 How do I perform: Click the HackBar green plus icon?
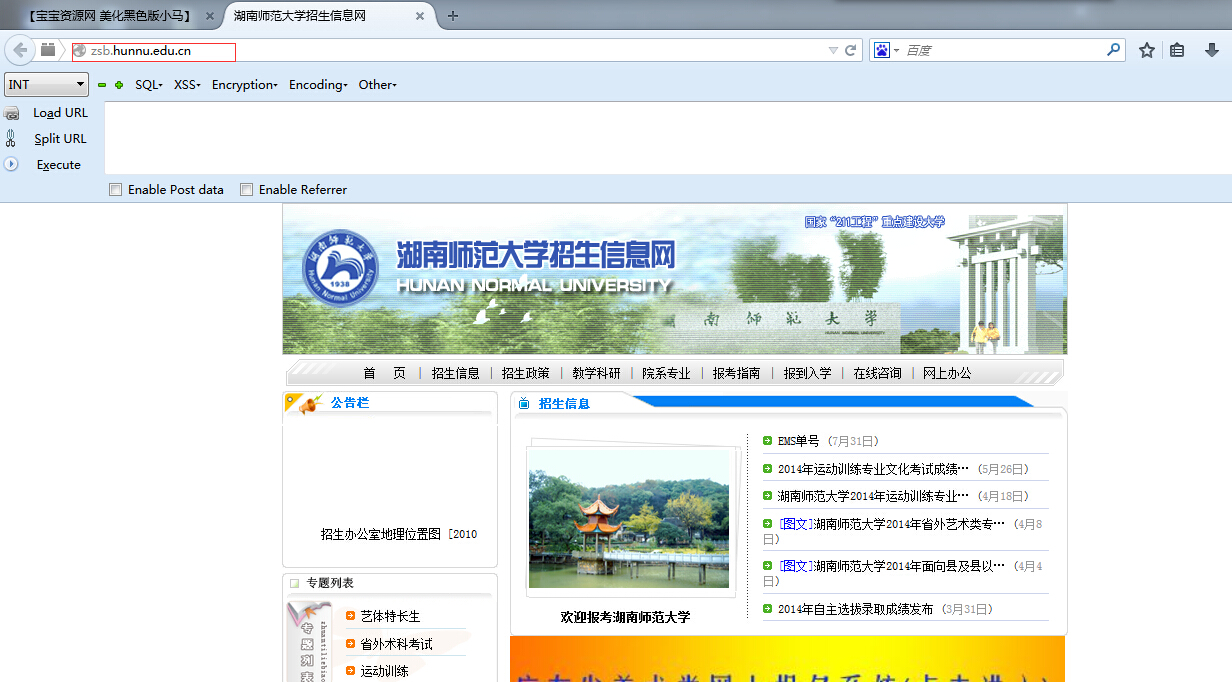tap(119, 85)
